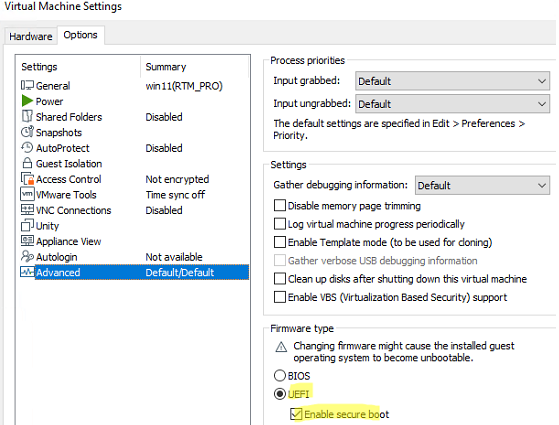Select the Advanced row

(134, 272)
